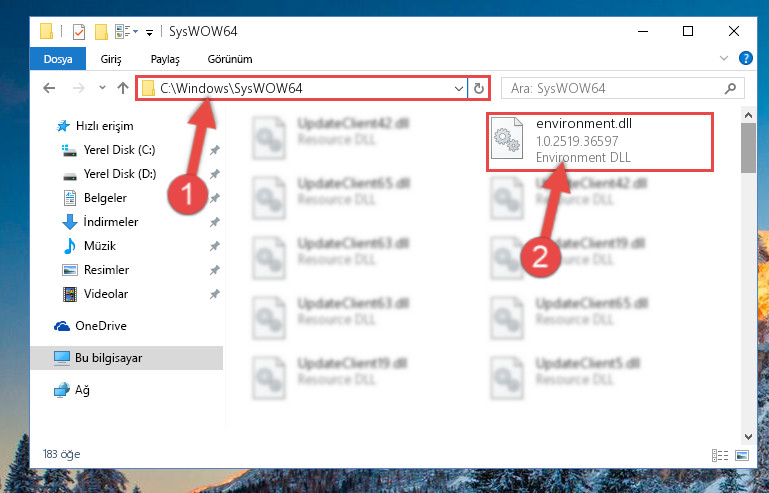Open İndirmeler folder in sidebar

111,222
